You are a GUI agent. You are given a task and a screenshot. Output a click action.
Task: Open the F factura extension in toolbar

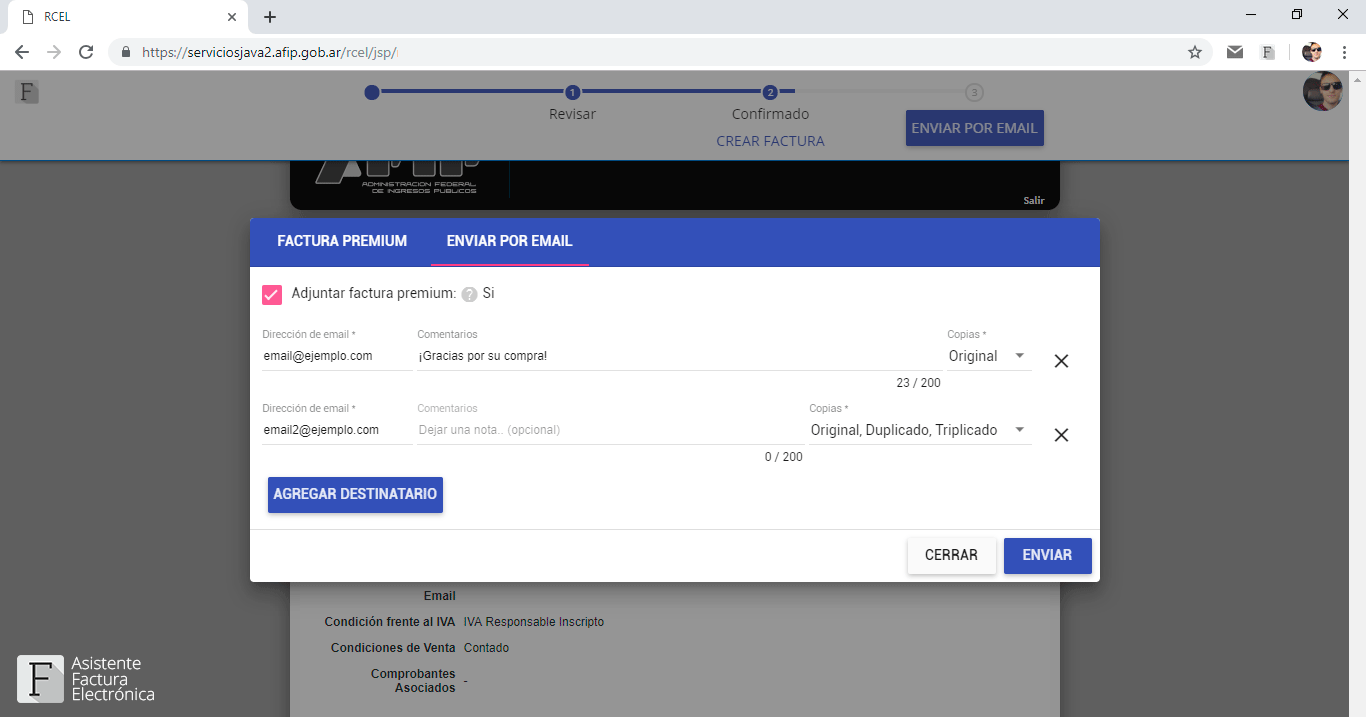(x=1268, y=52)
